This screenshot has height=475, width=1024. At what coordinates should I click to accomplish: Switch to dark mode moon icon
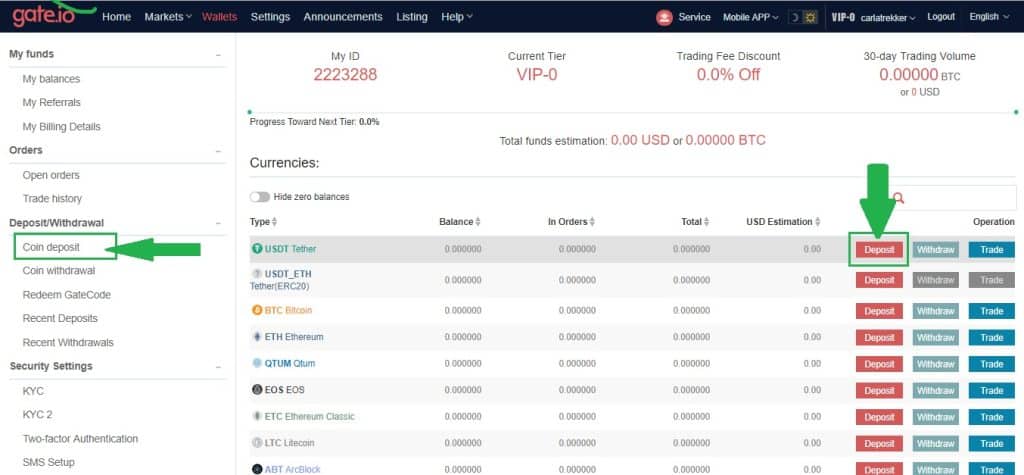795,17
